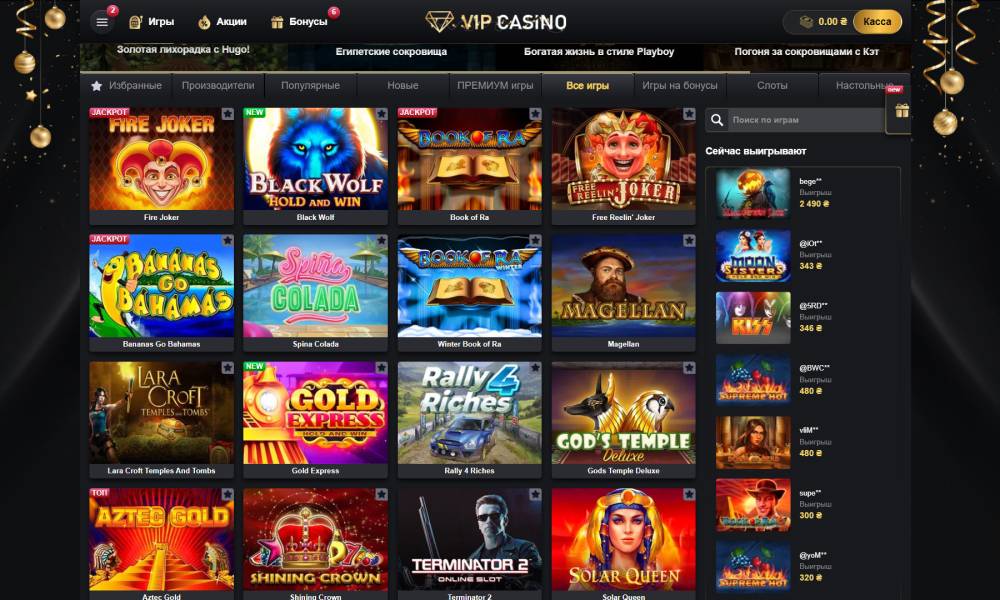Click the search magnifier icon
This screenshot has height=600, width=1000.
717,120
